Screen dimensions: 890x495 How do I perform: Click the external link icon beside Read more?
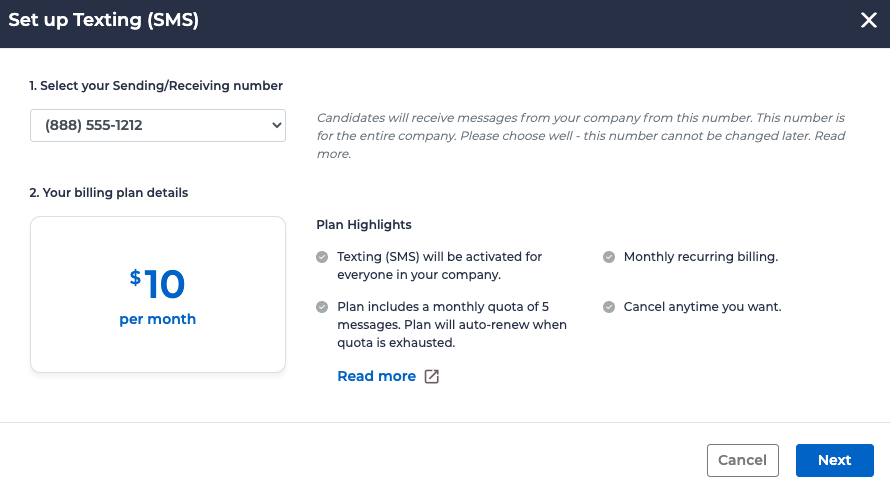[432, 377]
